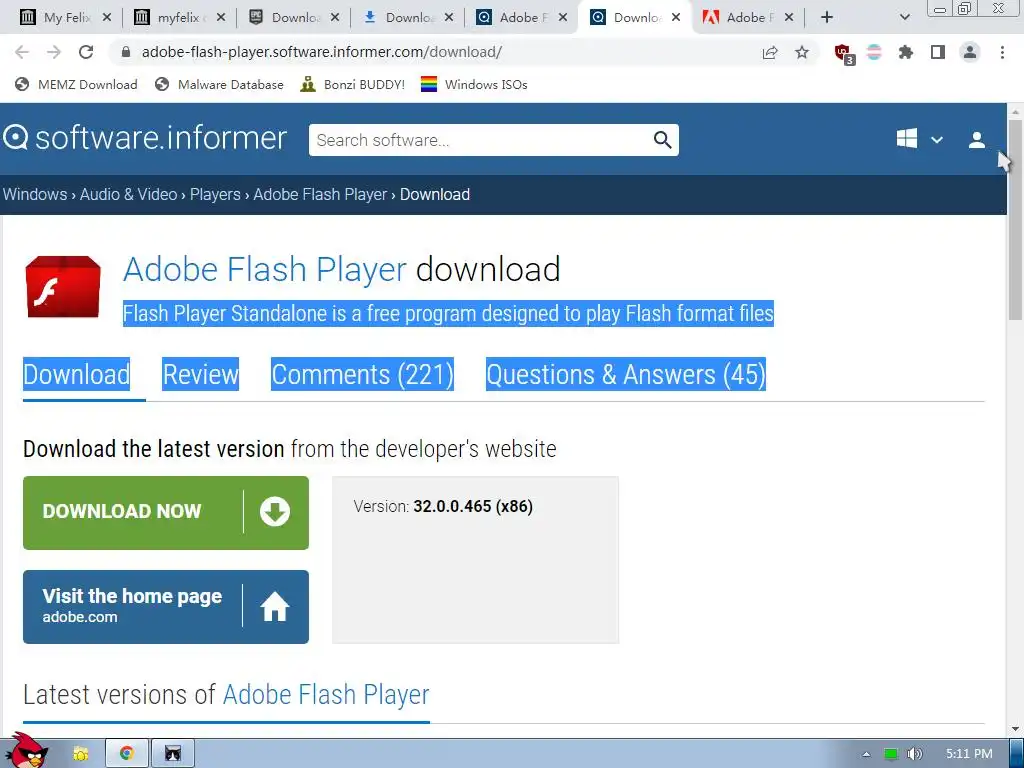Image resolution: width=1024 pixels, height=768 pixels.
Task: Click the search magnifier button
Action: click(x=662, y=140)
